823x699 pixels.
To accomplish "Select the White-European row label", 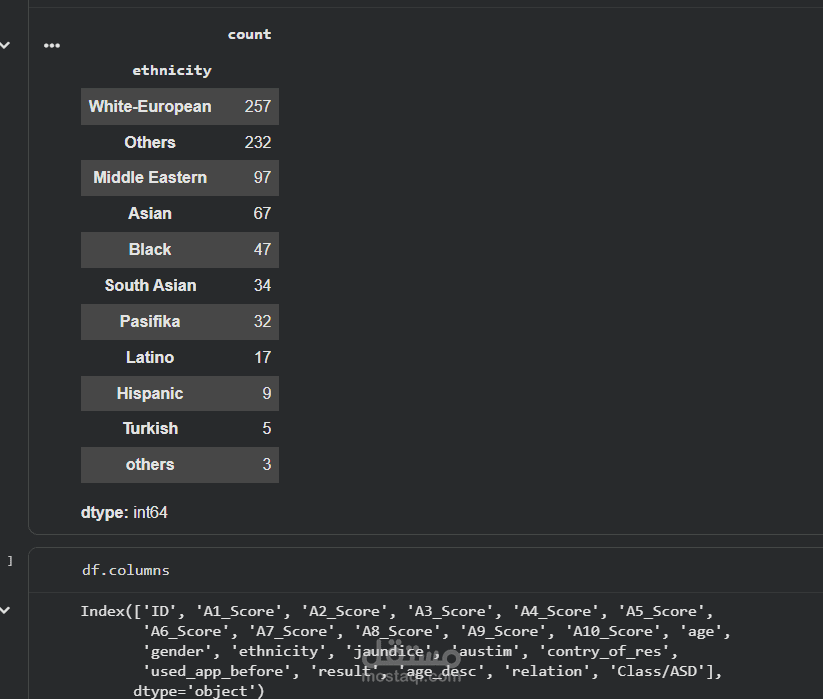I will click(150, 106).
